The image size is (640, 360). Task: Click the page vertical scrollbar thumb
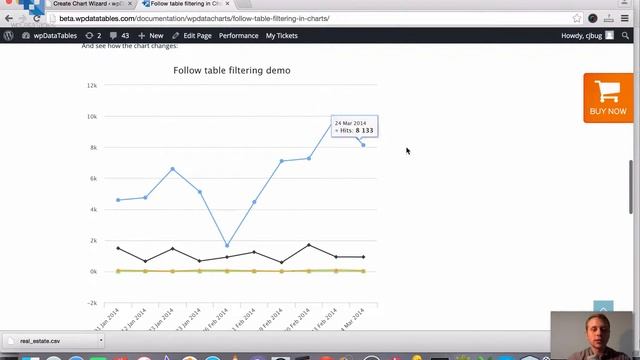coord(631,187)
